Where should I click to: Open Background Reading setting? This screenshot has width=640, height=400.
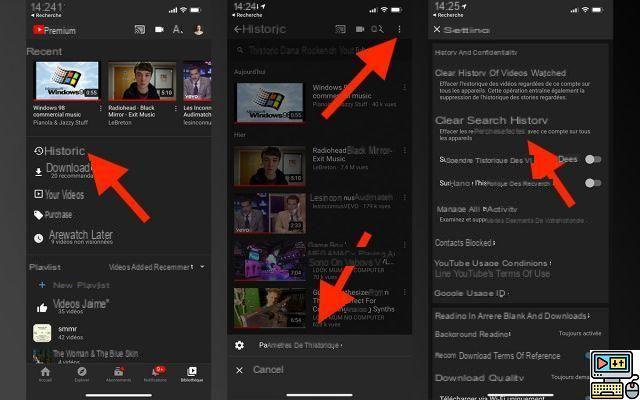tap(473, 334)
